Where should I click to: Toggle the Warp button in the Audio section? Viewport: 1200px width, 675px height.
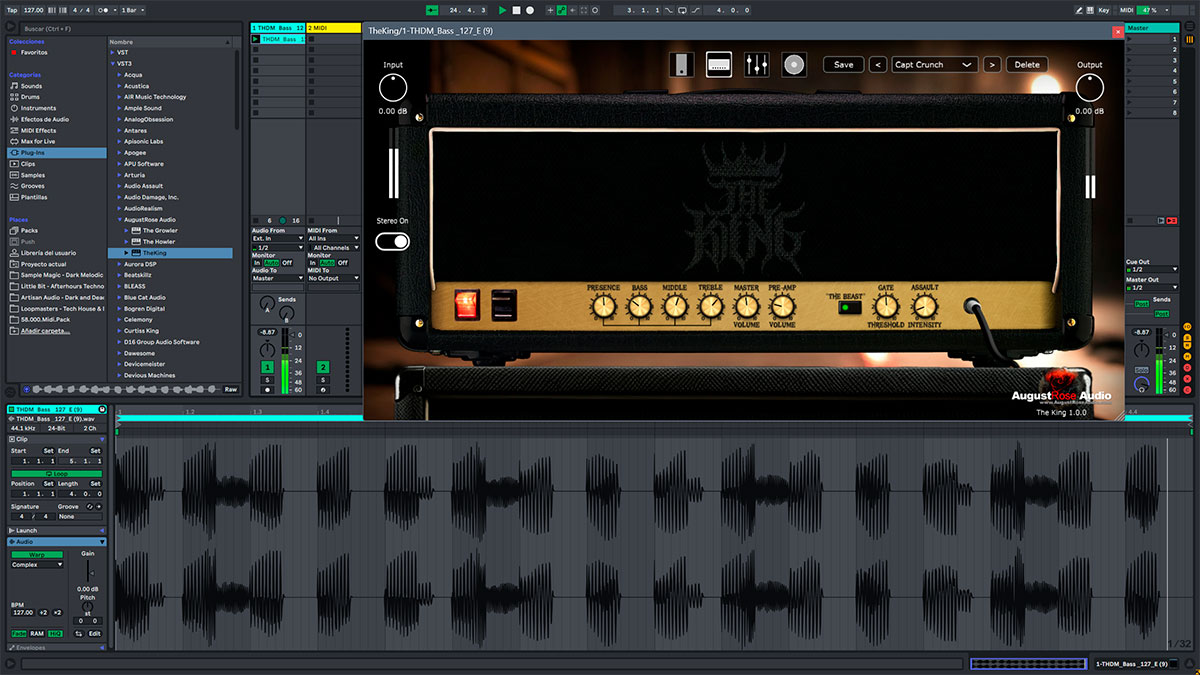37,554
